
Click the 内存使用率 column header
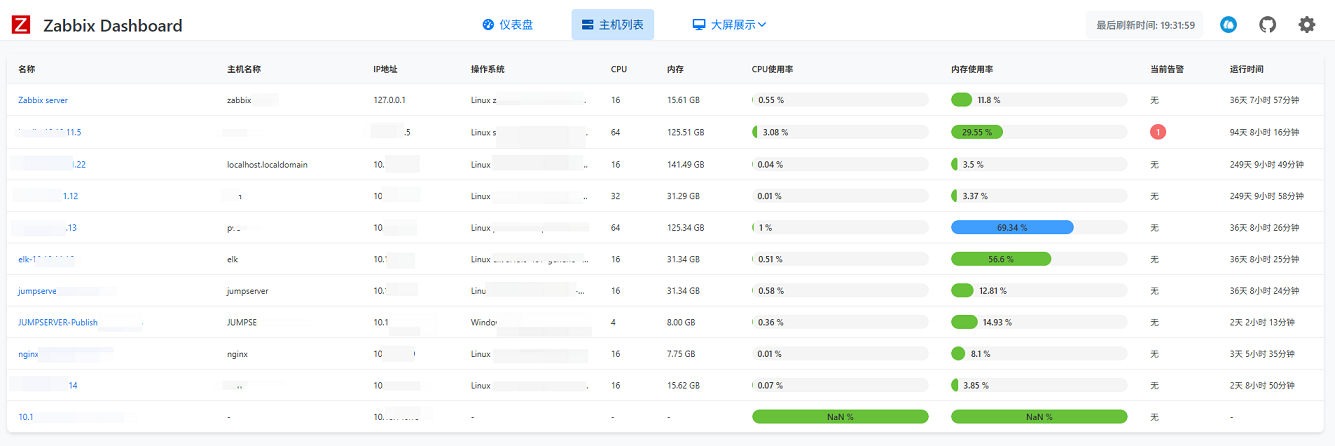click(971, 70)
